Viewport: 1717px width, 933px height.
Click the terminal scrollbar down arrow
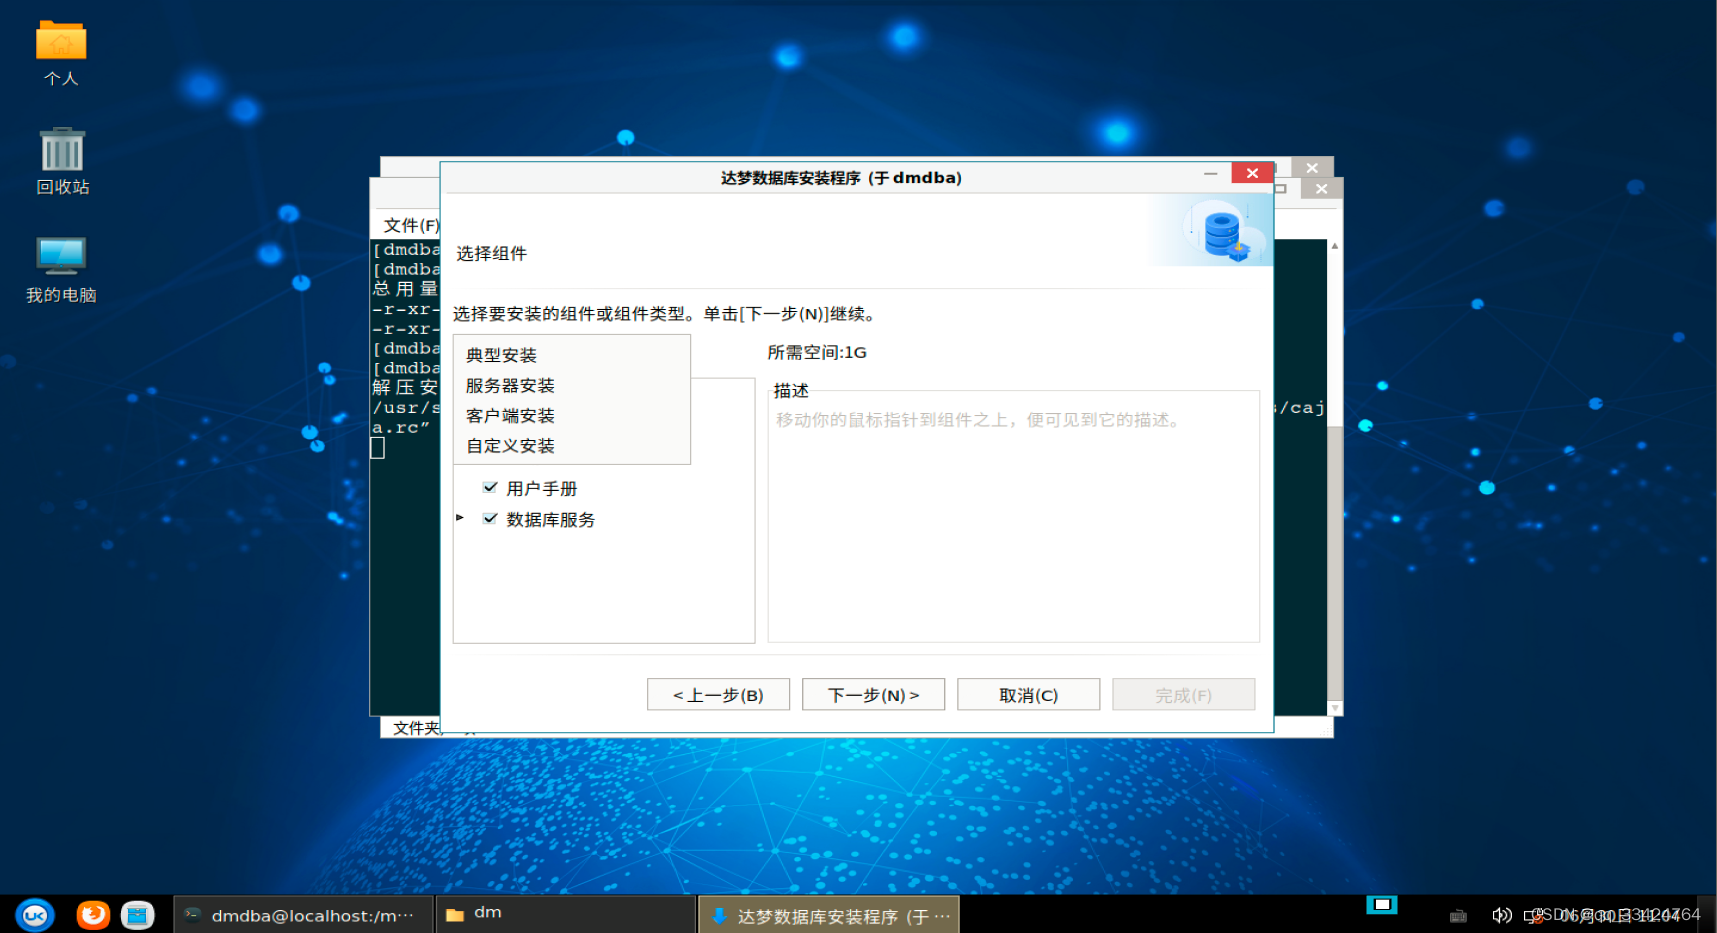pyautogui.click(x=1335, y=708)
